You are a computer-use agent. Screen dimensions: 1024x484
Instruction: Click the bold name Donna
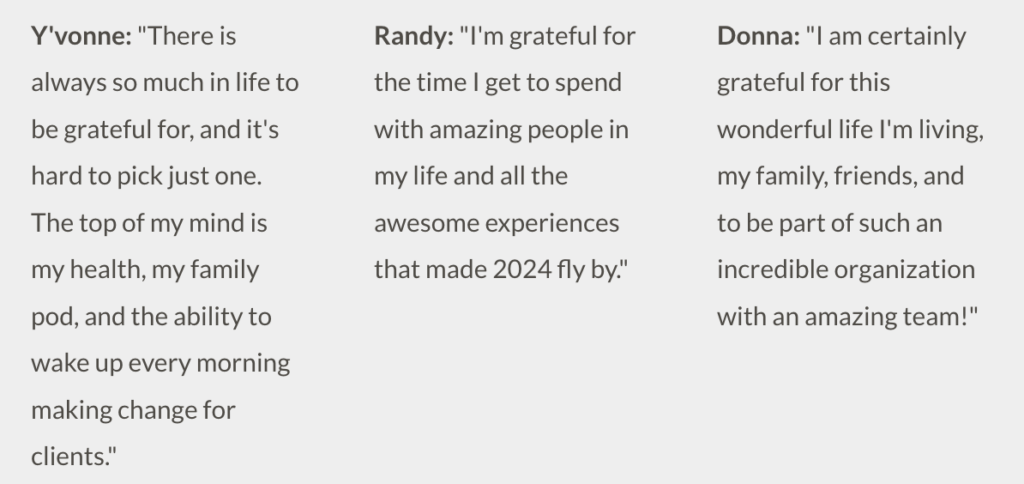click(758, 36)
